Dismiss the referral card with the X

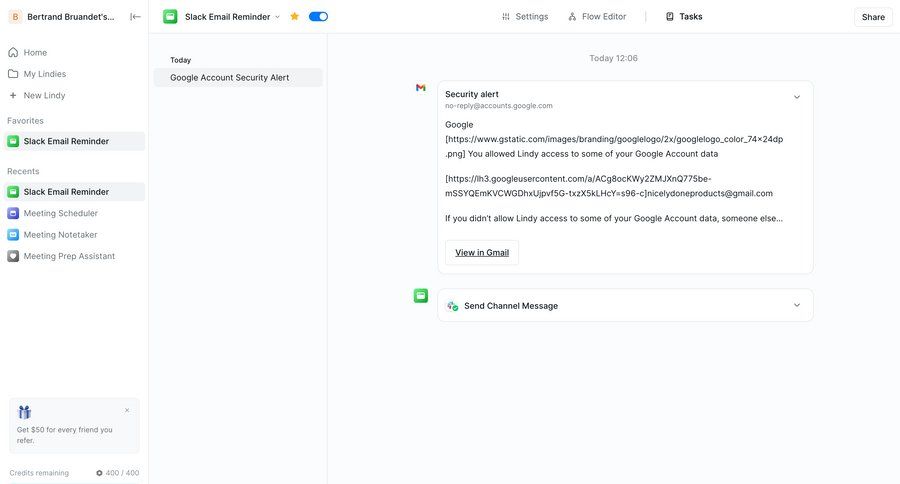point(127,410)
